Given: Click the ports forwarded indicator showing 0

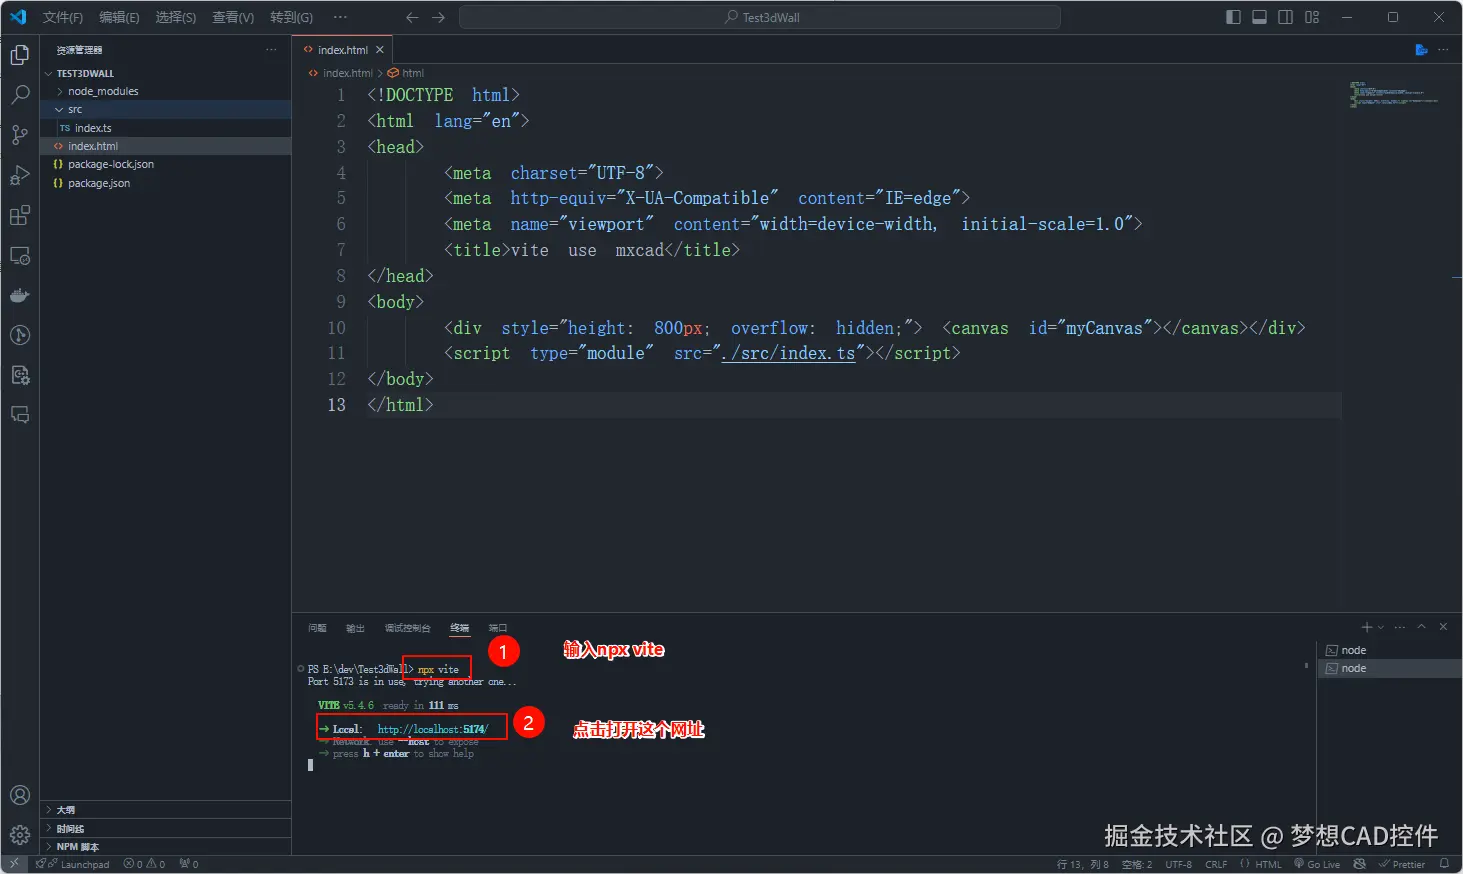Looking at the screenshot, I should tap(189, 864).
